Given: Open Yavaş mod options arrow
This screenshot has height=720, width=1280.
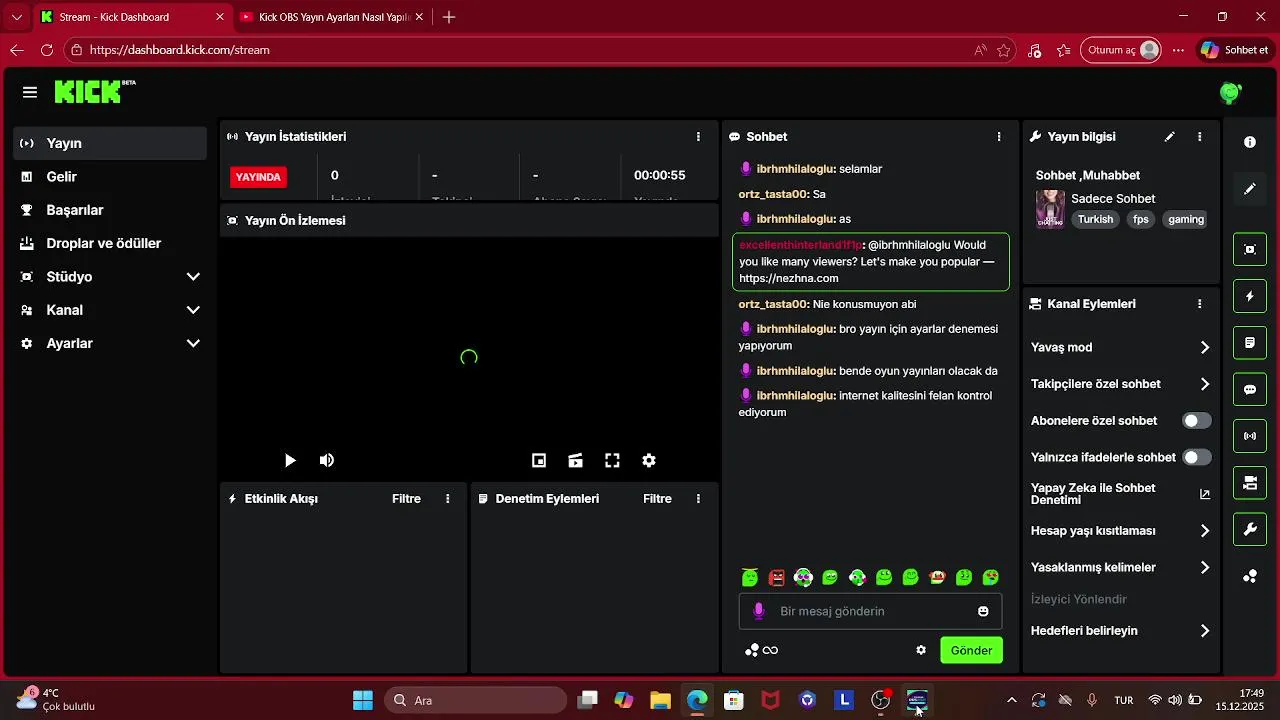Looking at the screenshot, I should pos(1204,347).
